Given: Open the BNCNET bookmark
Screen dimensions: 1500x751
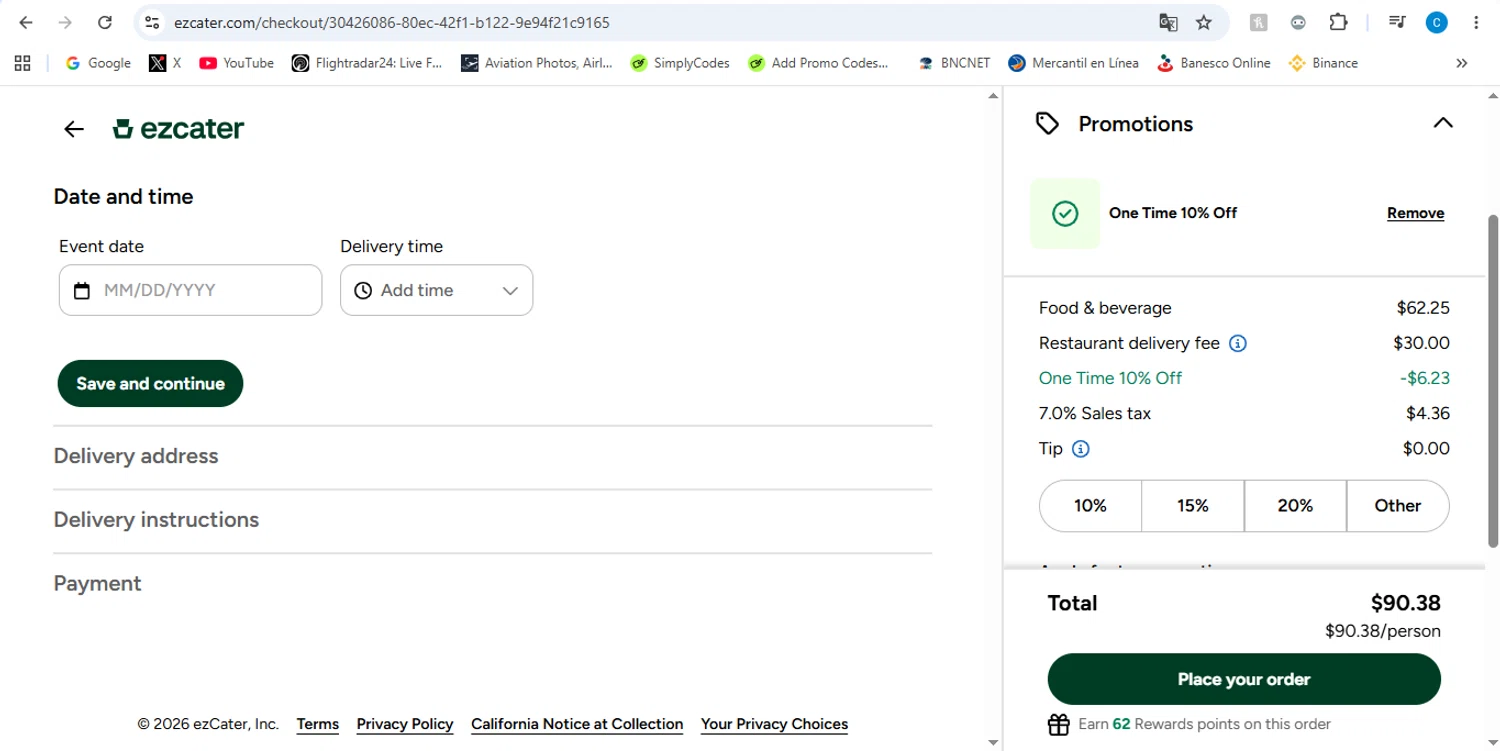Looking at the screenshot, I should (x=954, y=63).
